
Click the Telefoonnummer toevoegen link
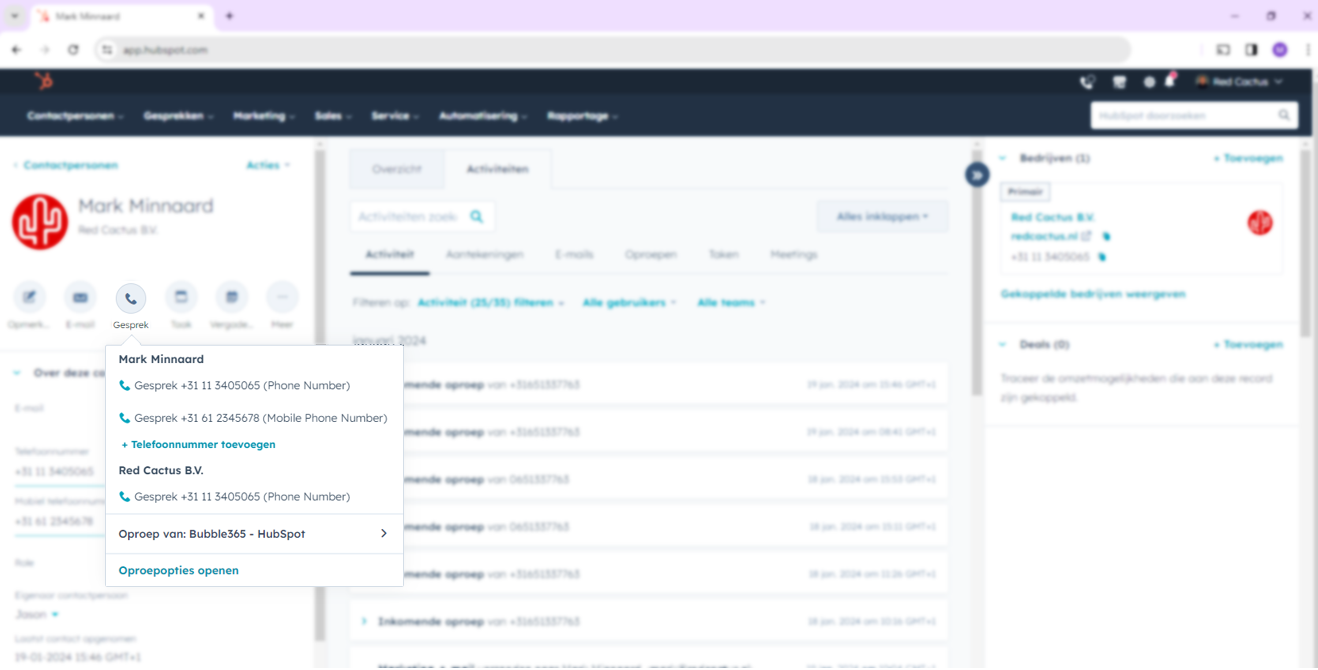pyautogui.click(x=198, y=445)
